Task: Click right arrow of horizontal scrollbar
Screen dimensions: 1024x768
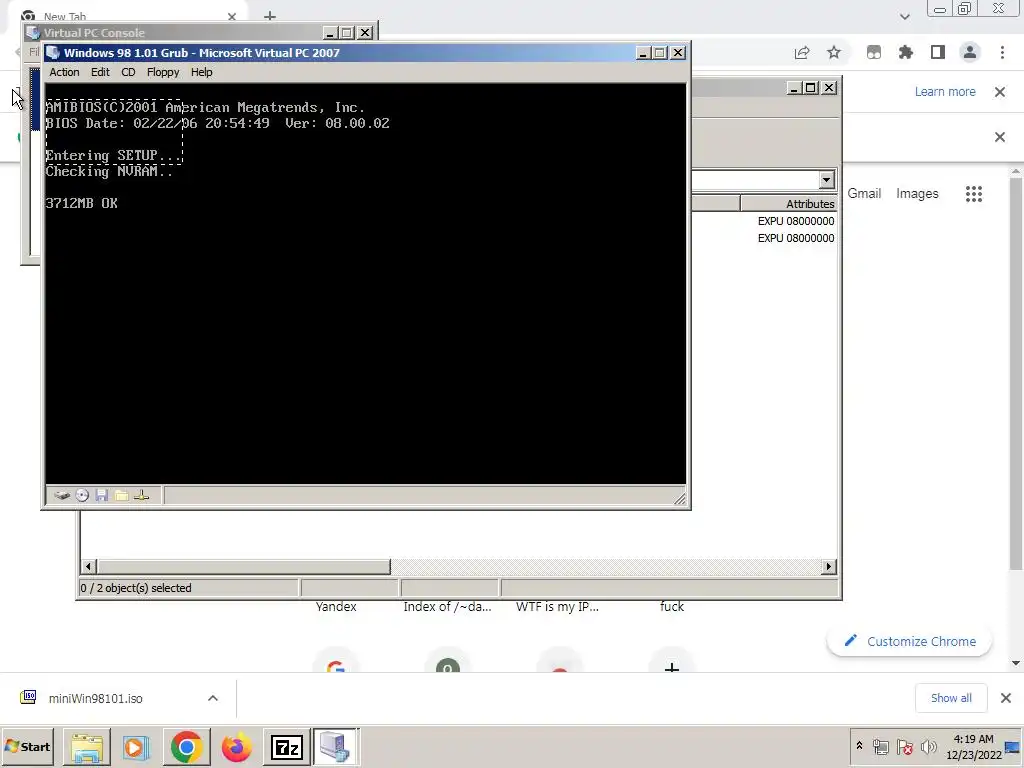Action: click(829, 566)
